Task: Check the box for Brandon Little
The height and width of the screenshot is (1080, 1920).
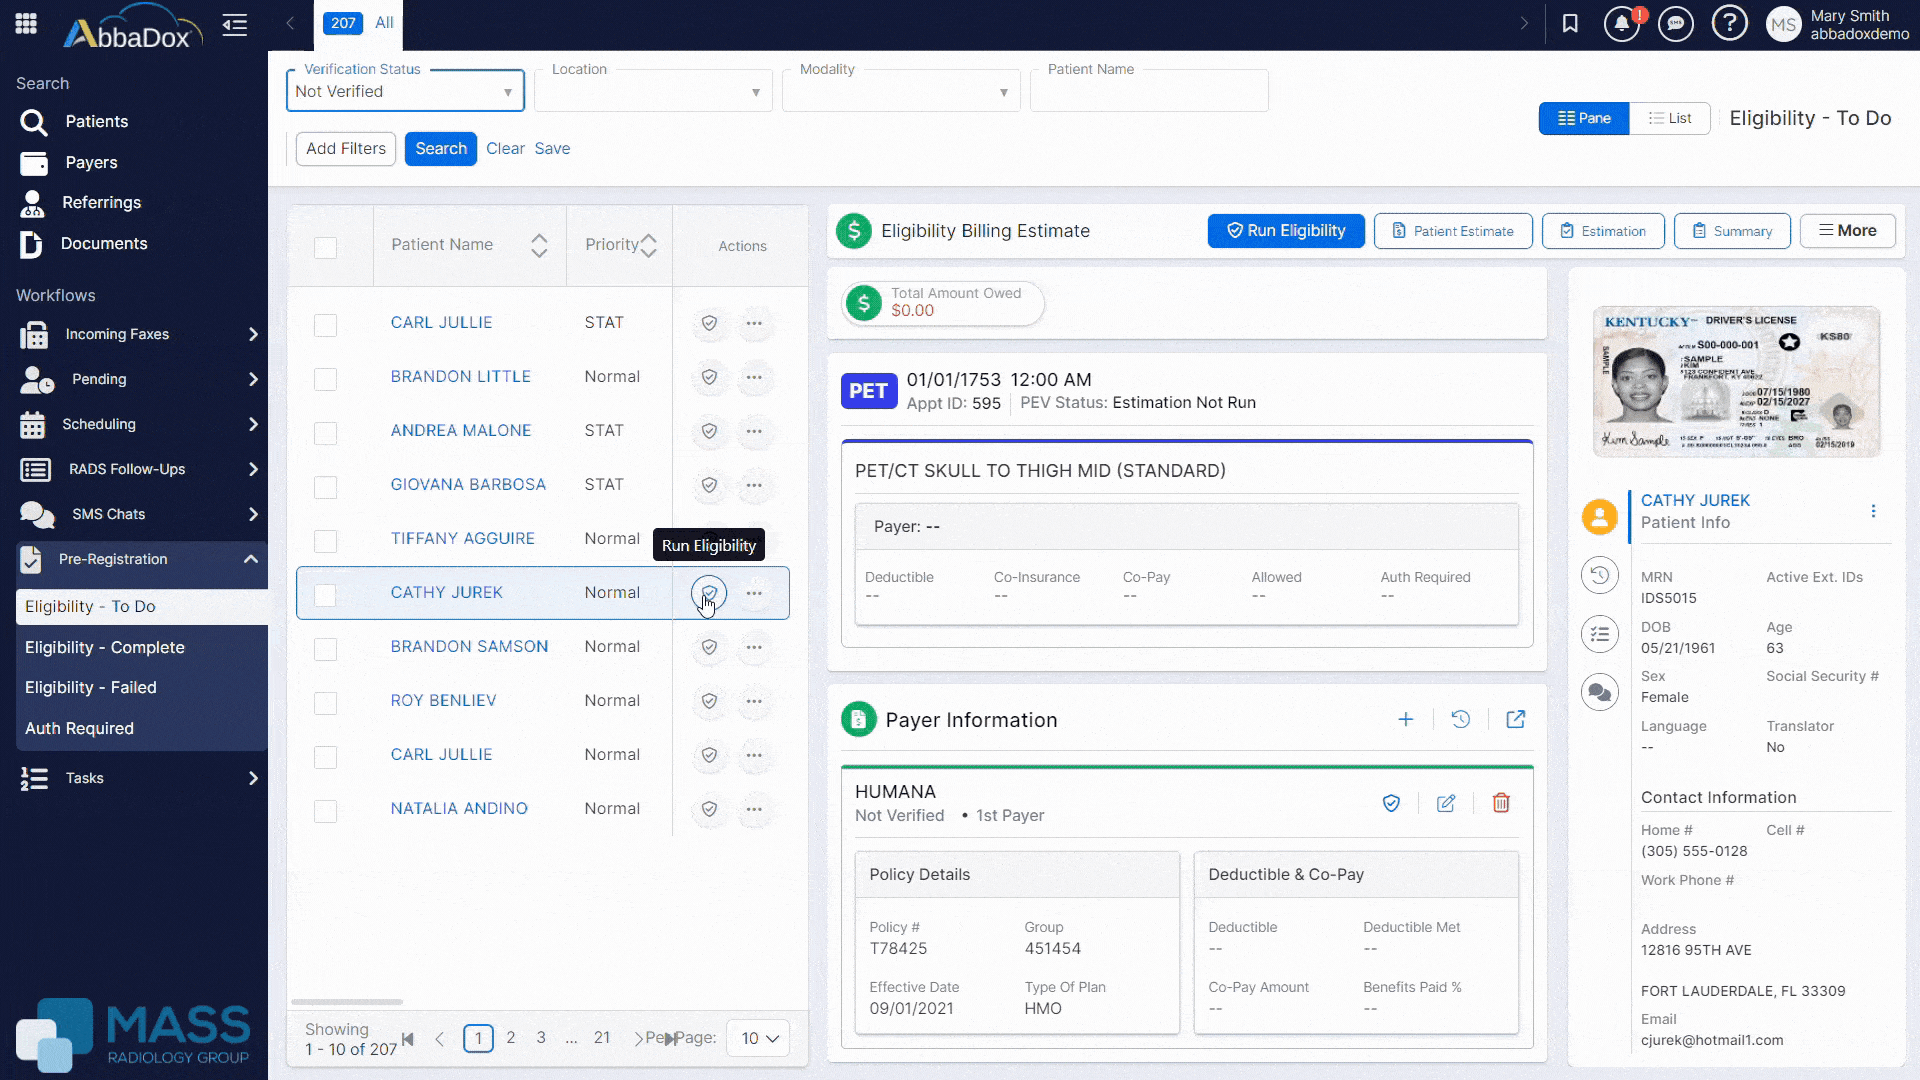Action: click(325, 379)
